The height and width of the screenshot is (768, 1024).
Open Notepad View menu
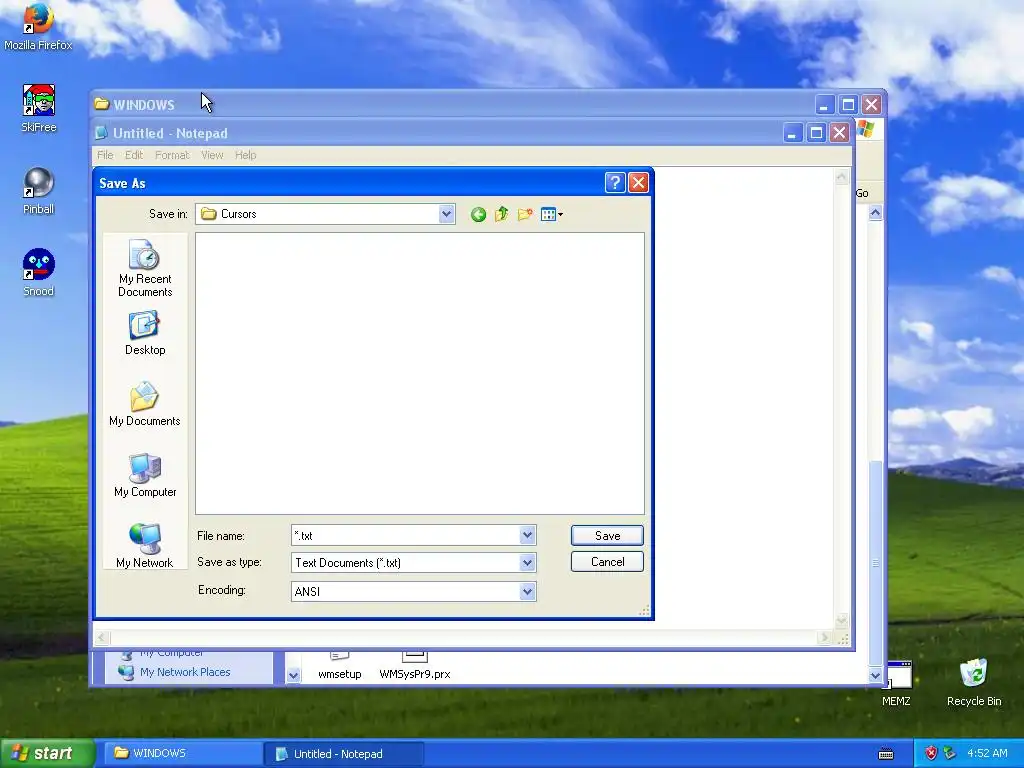coord(212,155)
